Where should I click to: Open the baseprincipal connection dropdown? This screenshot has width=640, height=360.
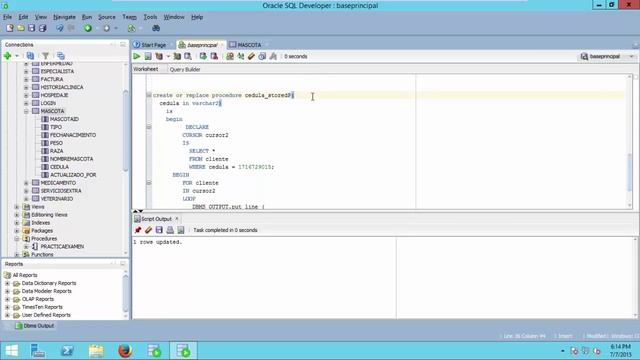pyautogui.click(x=631, y=56)
